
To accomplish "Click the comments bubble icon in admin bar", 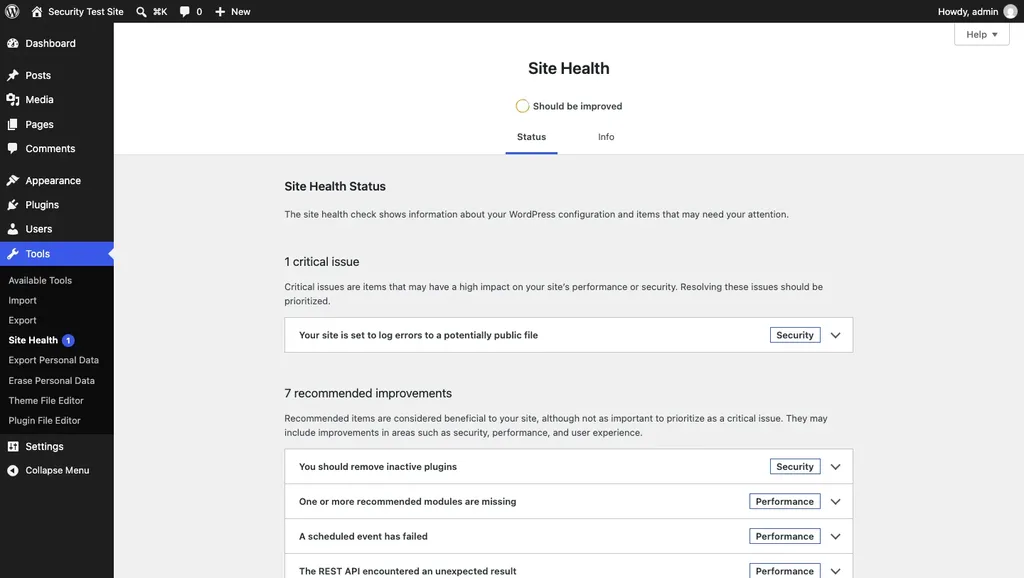I will 185,12.
